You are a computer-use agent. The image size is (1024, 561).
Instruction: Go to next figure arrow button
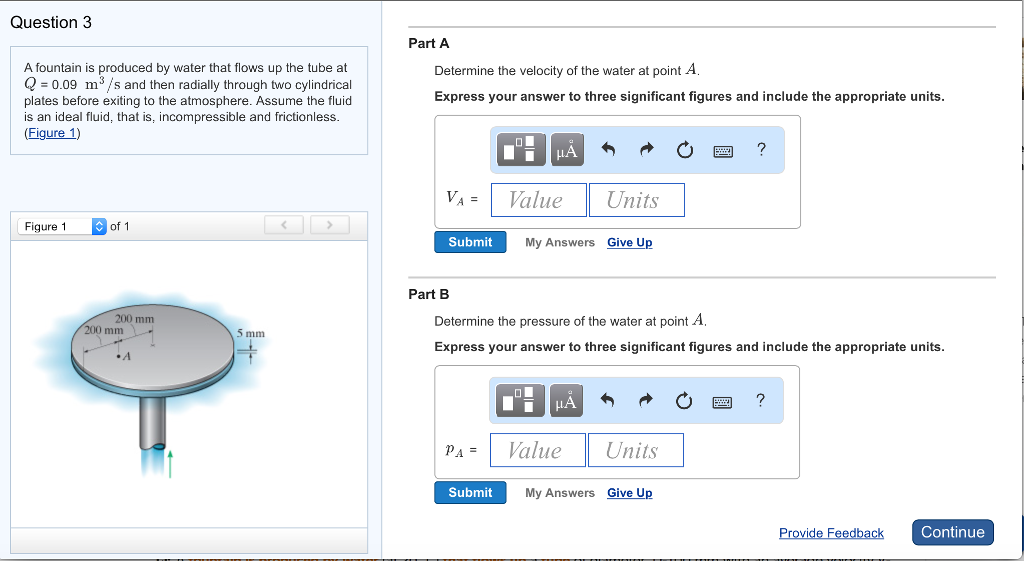point(330,225)
